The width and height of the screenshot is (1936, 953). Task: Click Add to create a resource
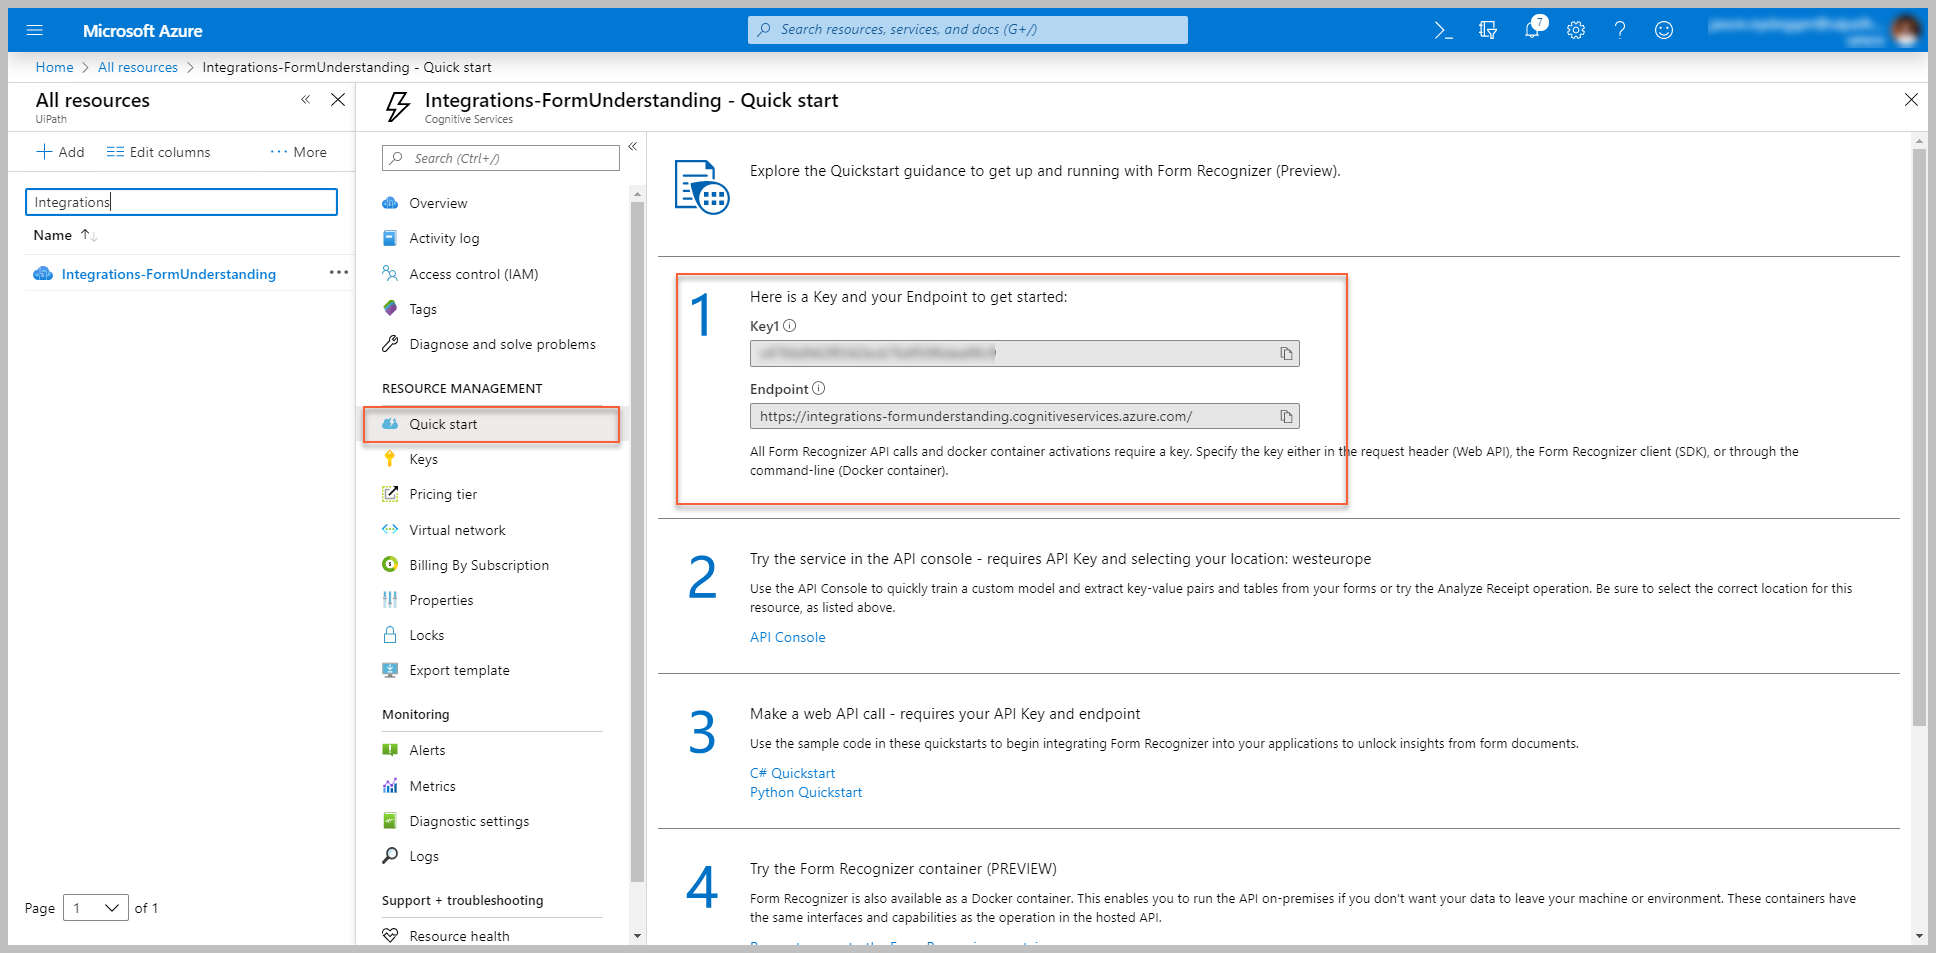(61, 152)
